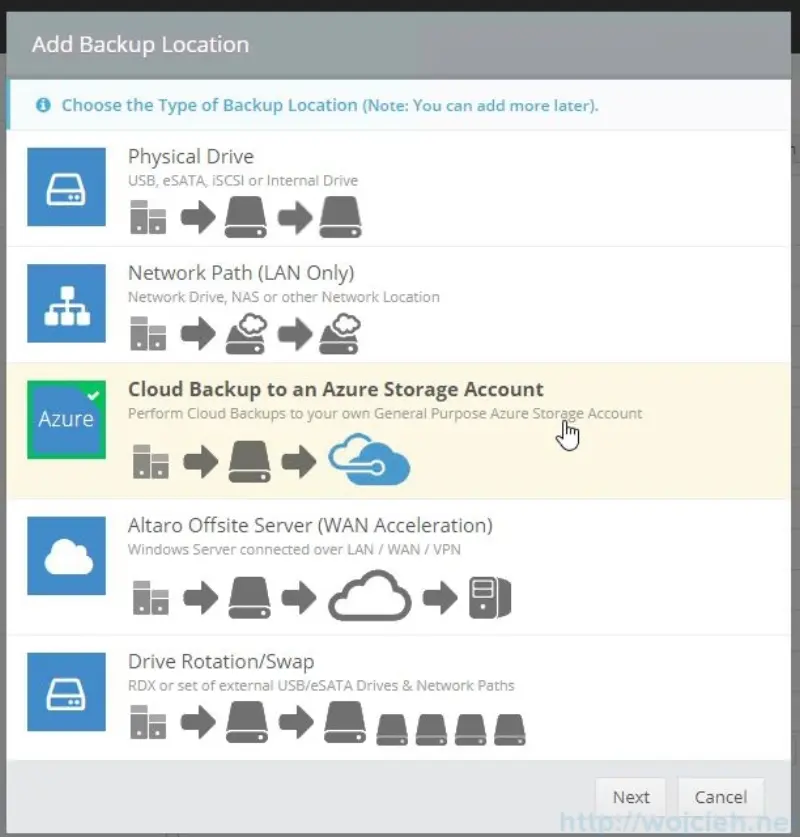The image size is (800, 837).
Task: Select the Drive Rotation/Swap option
Action: point(221,661)
